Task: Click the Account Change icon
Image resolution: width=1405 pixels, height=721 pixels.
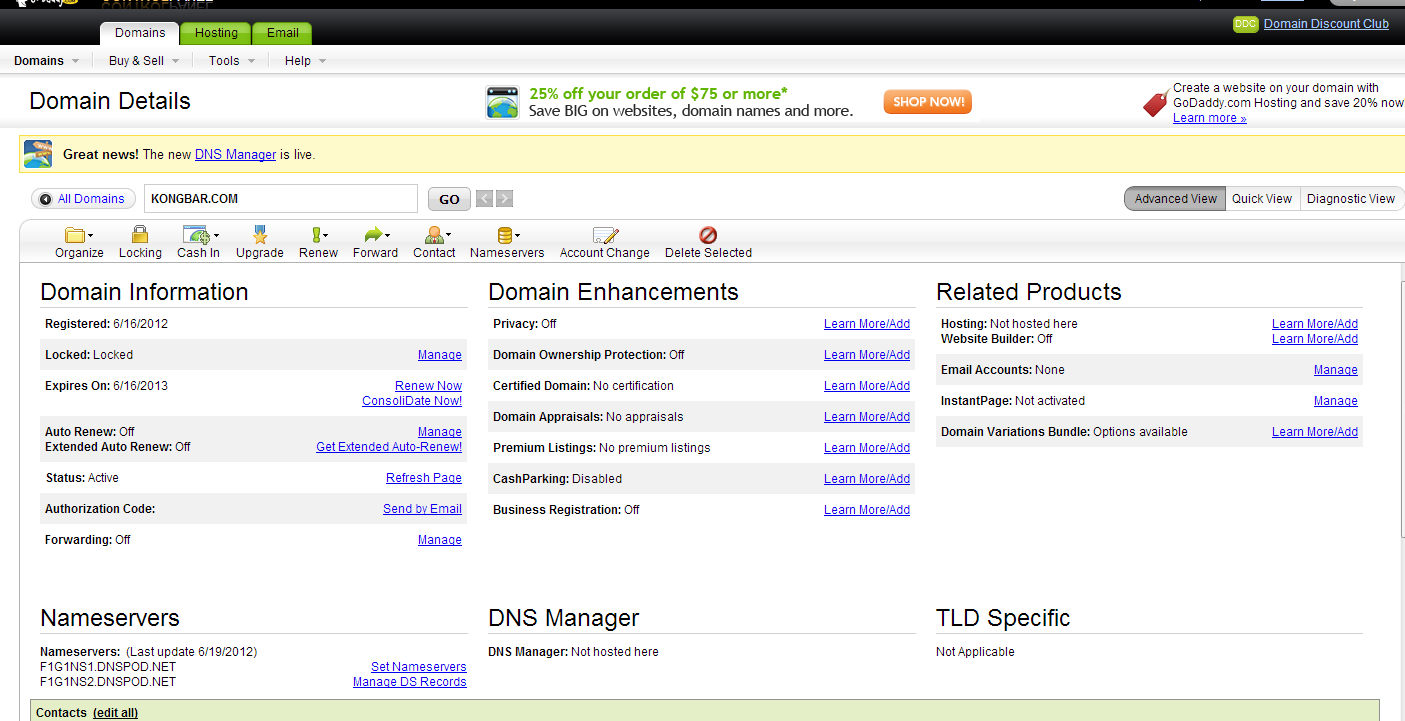Action: click(x=605, y=235)
